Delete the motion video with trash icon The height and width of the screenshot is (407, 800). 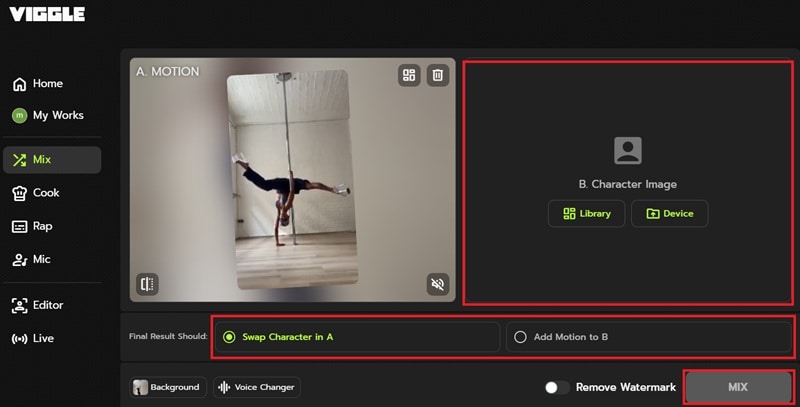click(x=438, y=75)
